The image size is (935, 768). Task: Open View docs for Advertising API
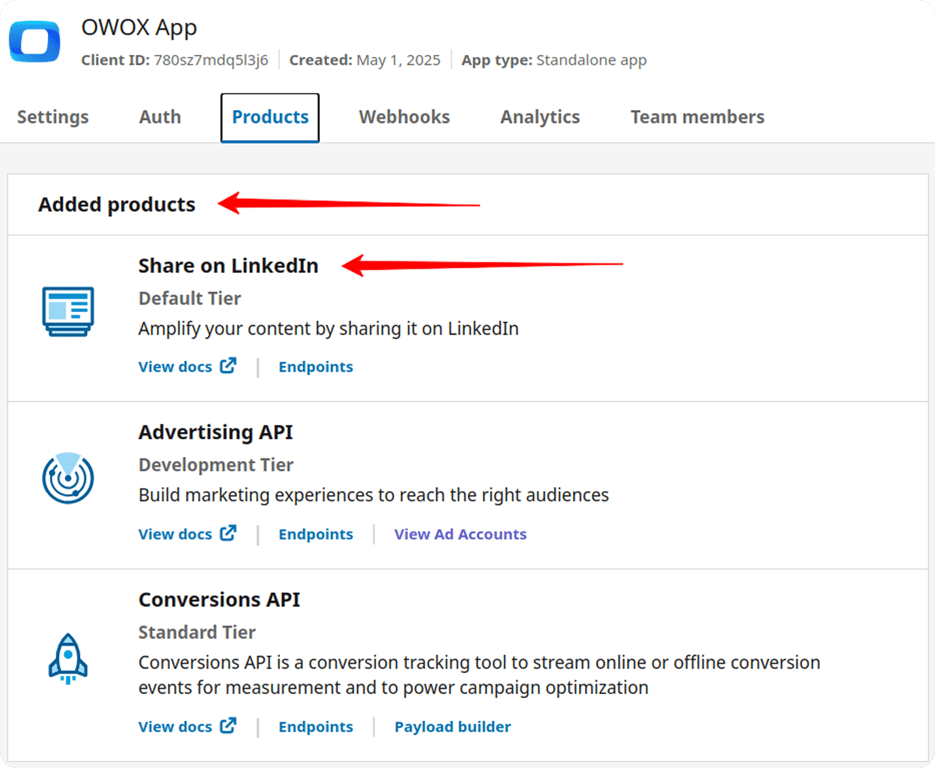[187, 534]
